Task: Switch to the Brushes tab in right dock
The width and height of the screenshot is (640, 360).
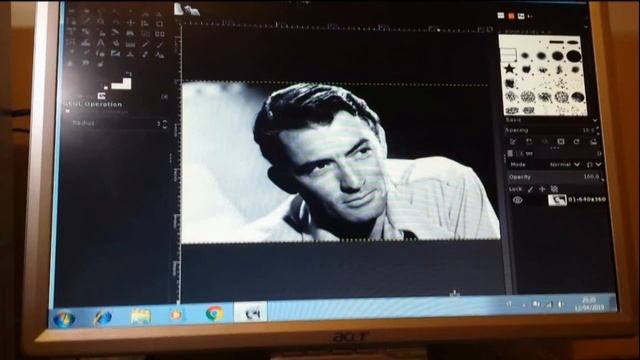Action: 501,16
